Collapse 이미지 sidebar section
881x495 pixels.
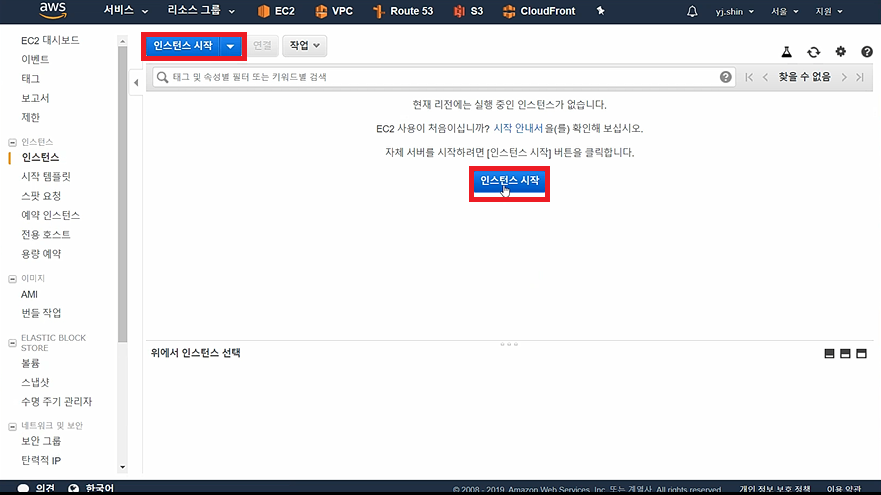(12, 279)
